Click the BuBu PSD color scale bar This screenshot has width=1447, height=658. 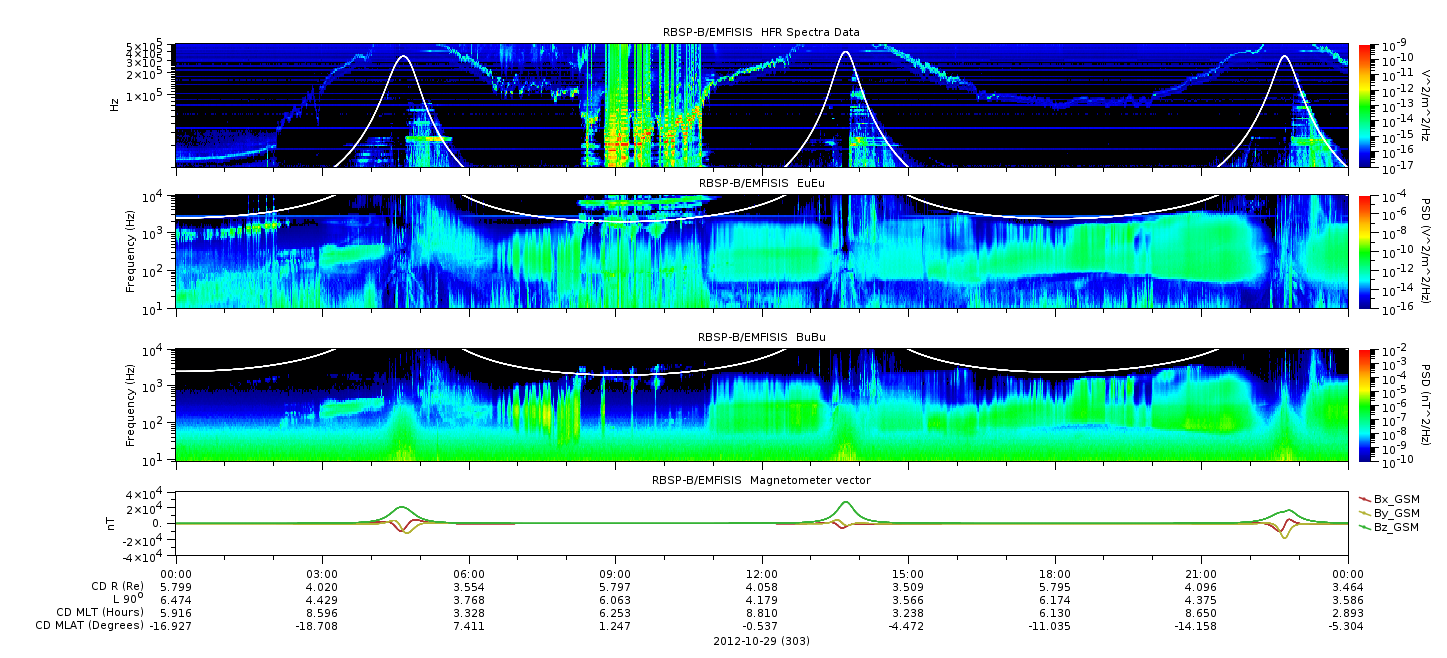(x=1366, y=405)
